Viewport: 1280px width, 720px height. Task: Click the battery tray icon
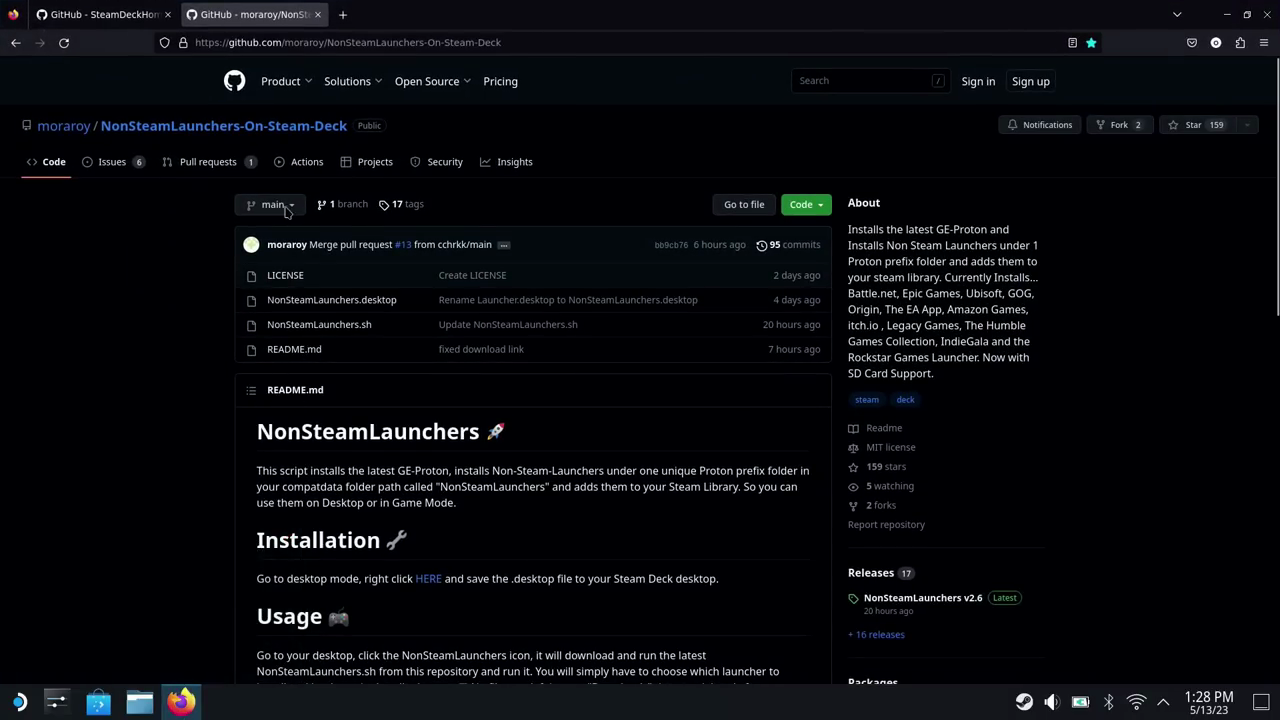(1080, 702)
